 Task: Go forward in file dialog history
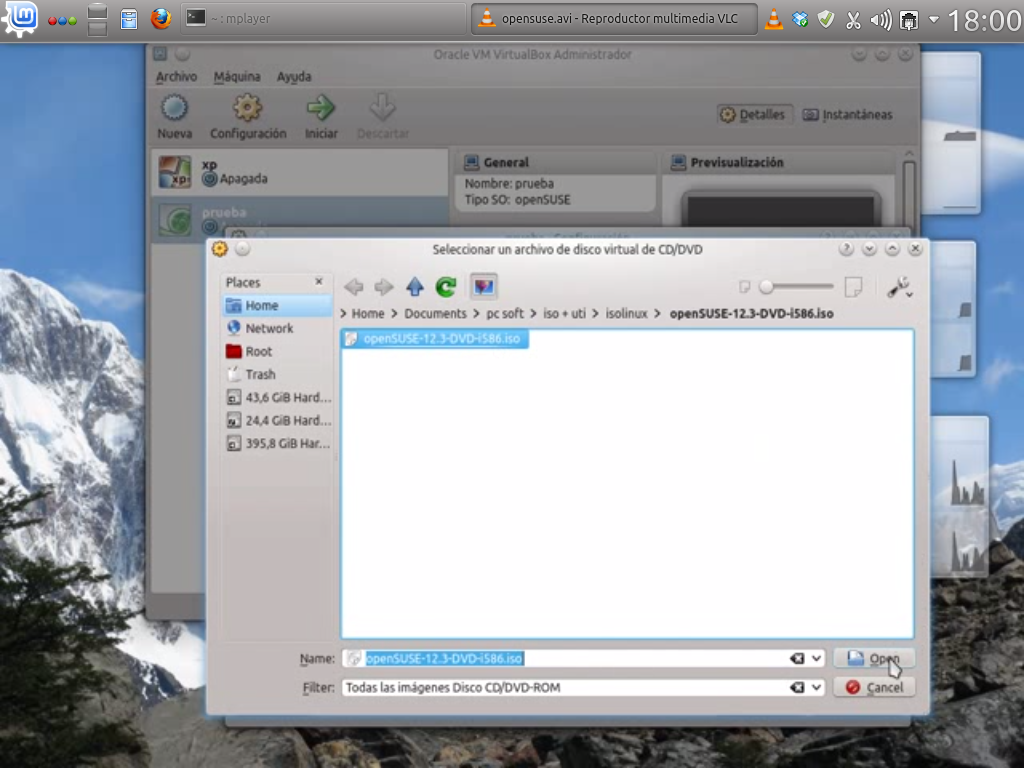tap(383, 287)
